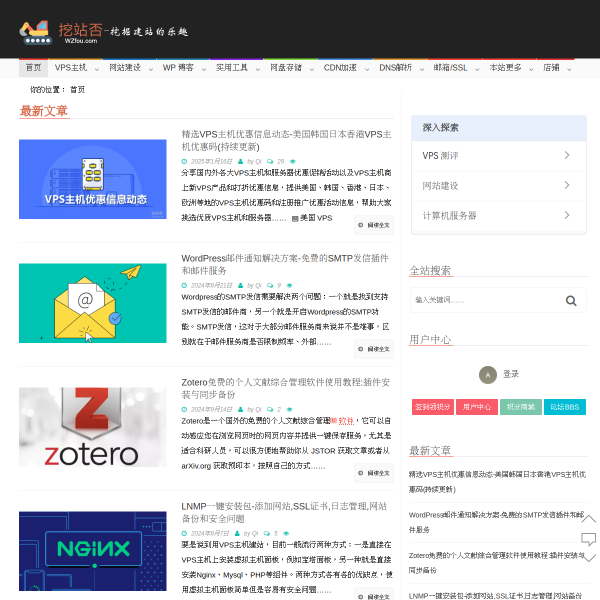600x600 pixels.
Task: Click the red 软件 link in Zotero excerpt
Action: (x=346, y=421)
